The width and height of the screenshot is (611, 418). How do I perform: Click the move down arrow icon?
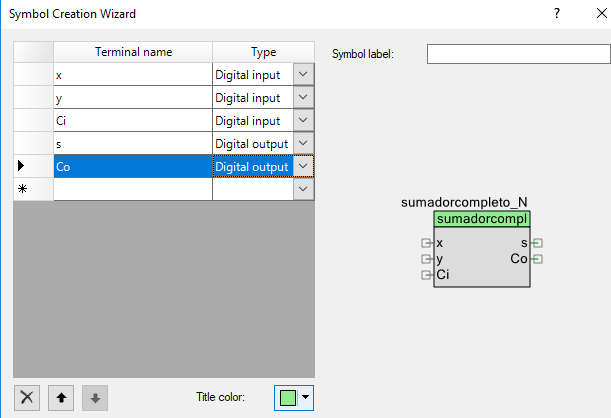coord(94,397)
